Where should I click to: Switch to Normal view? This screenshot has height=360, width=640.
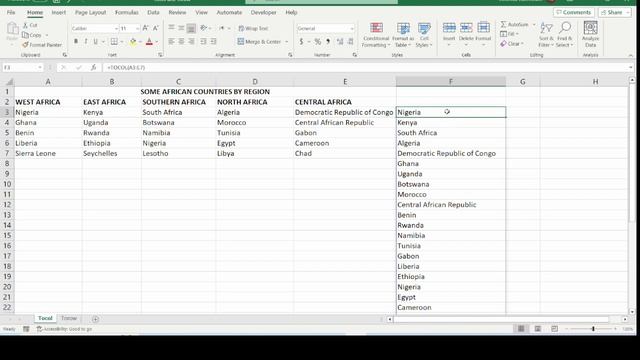(x=521, y=329)
